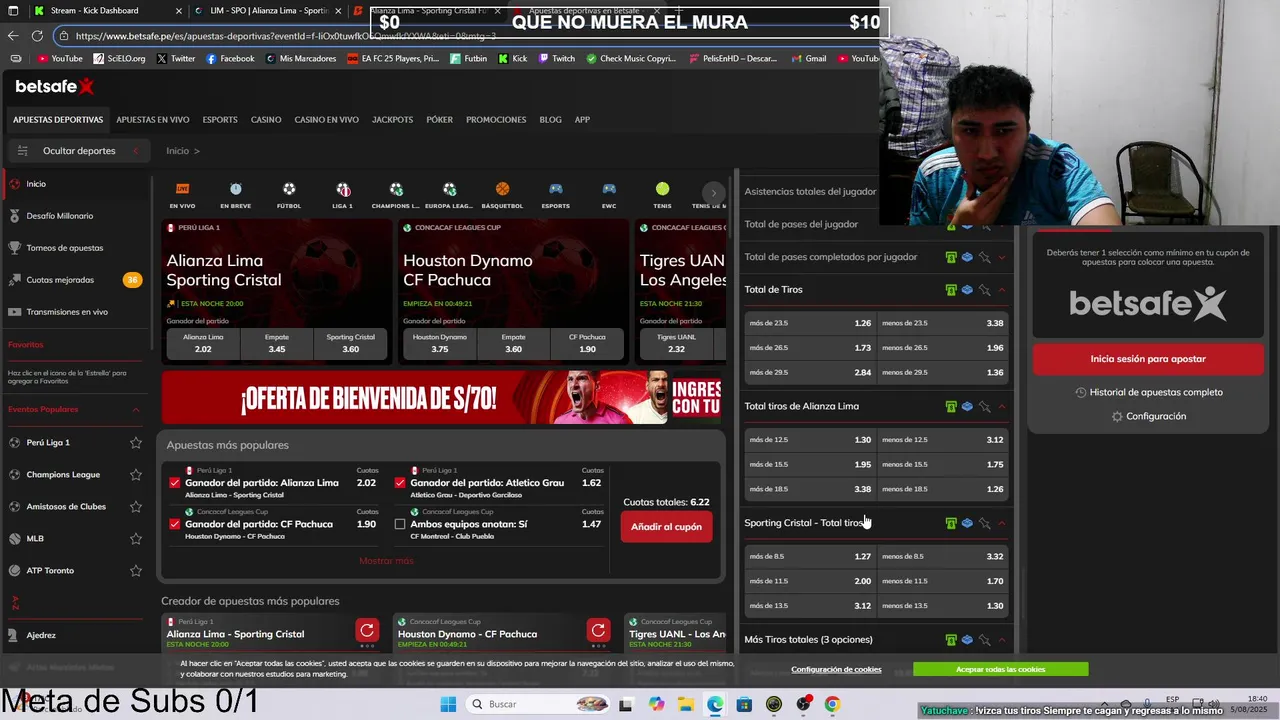This screenshot has height=720, width=1280.
Task: Open Historial de apuestas completo
Action: [1148, 393]
